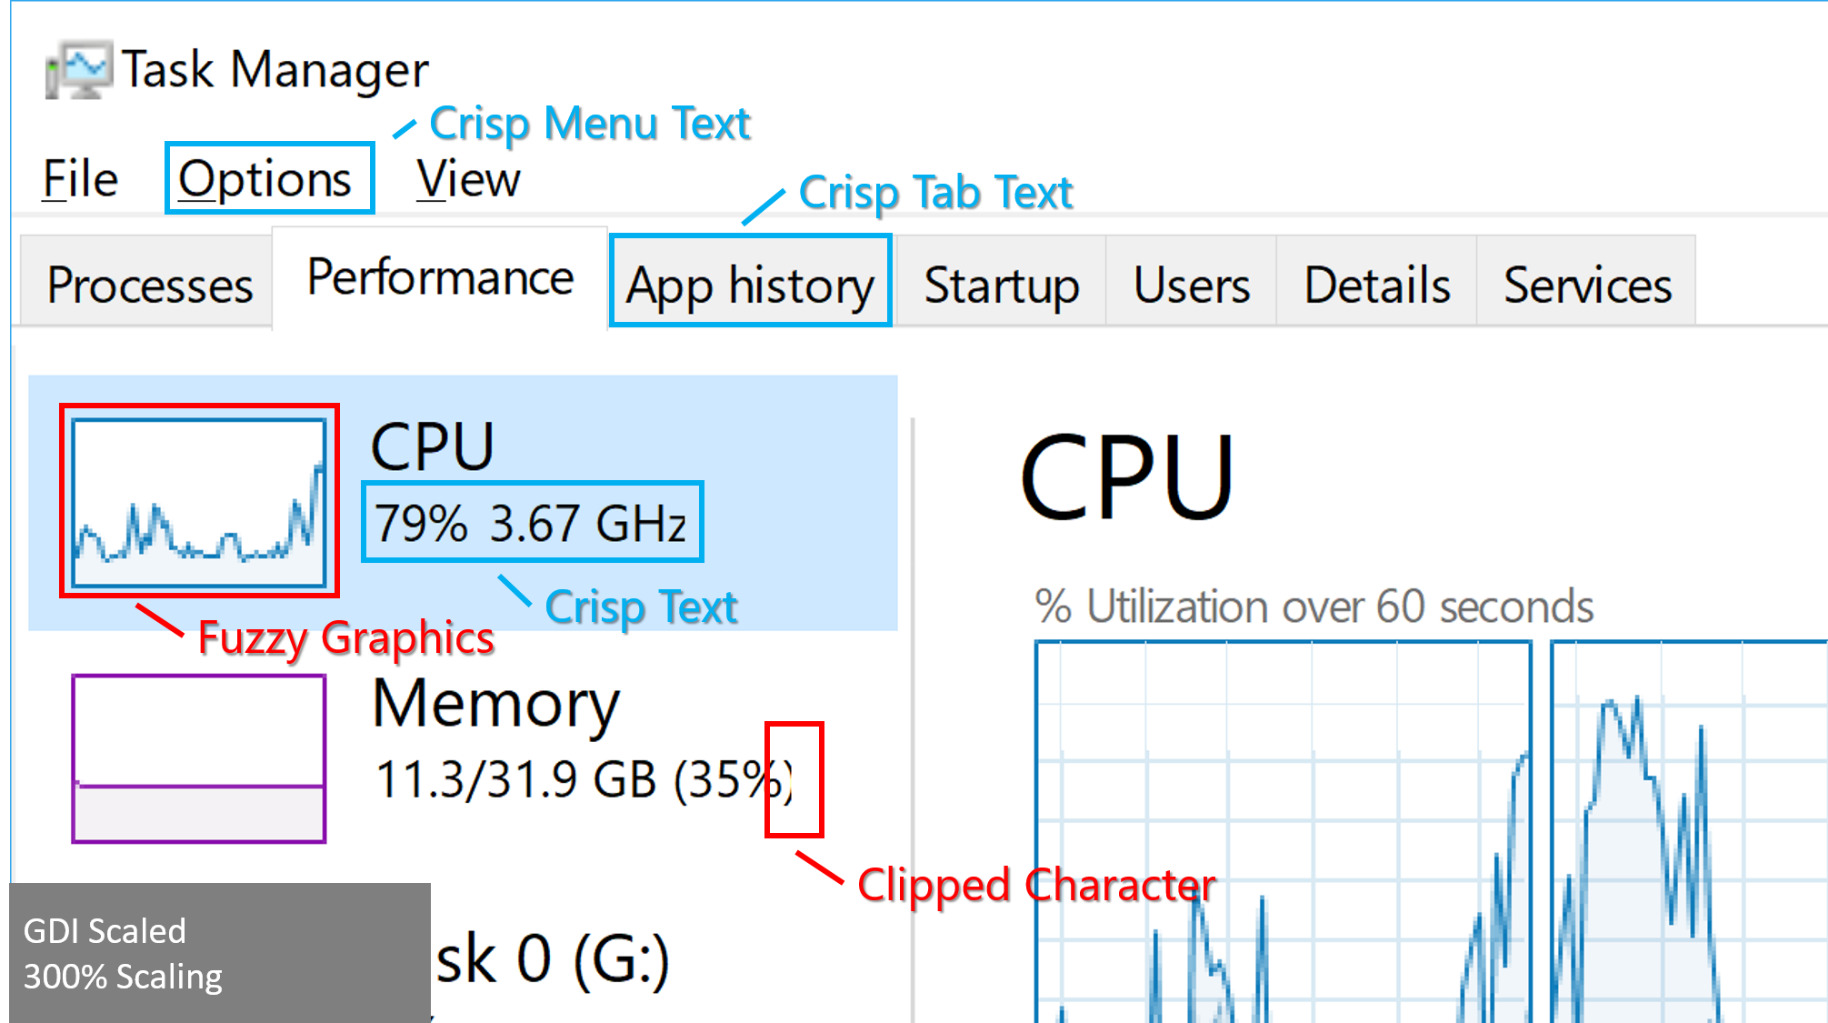The height and width of the screenshot is (1023, 1828).
Task: Open the Details tab
Action: [x=1377, y=282]
